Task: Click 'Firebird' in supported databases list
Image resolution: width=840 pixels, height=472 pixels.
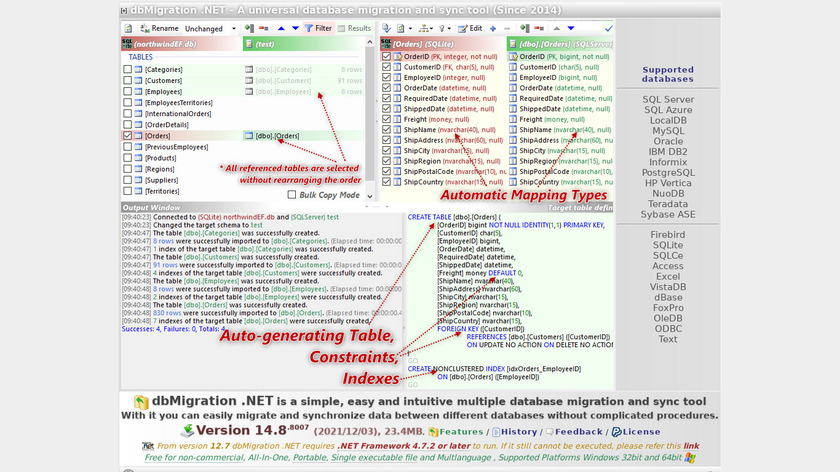Action: 668,235
